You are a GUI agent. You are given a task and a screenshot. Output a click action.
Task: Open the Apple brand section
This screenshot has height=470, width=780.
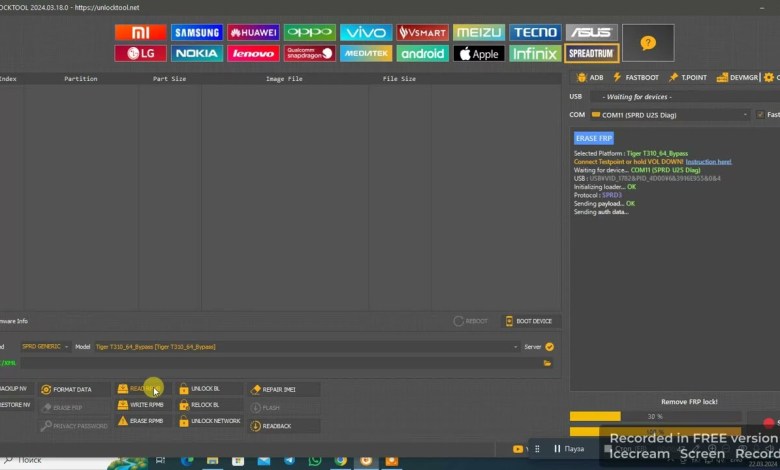(478, 54)
